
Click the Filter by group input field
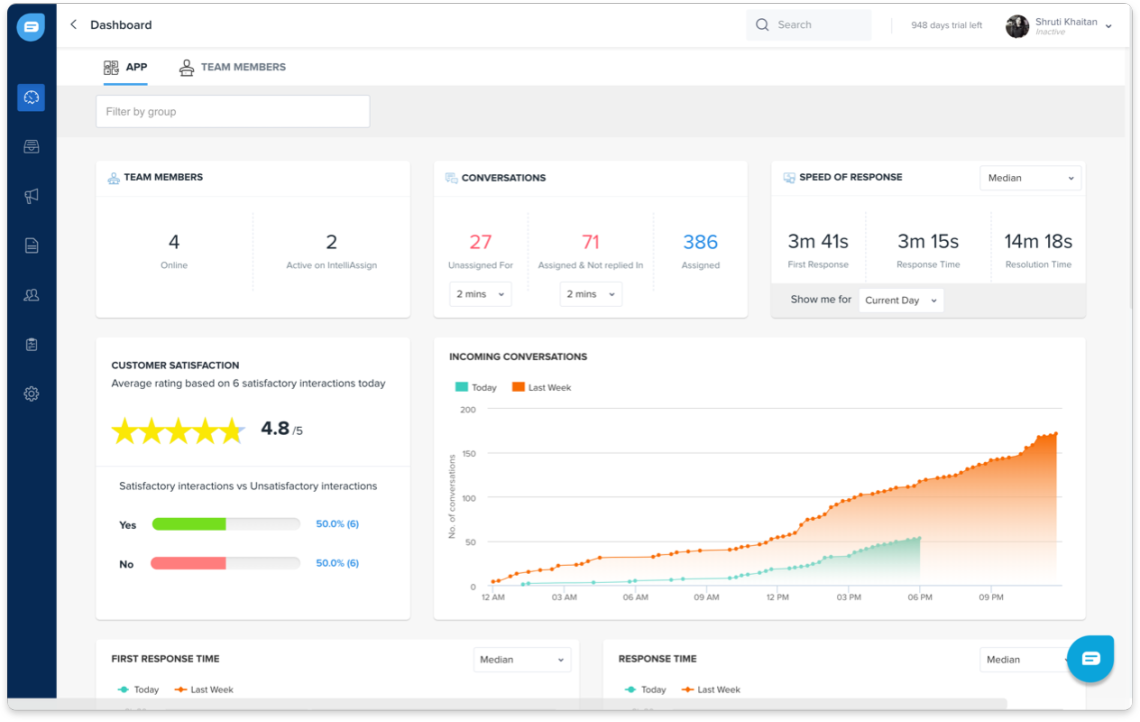point(232,111)
